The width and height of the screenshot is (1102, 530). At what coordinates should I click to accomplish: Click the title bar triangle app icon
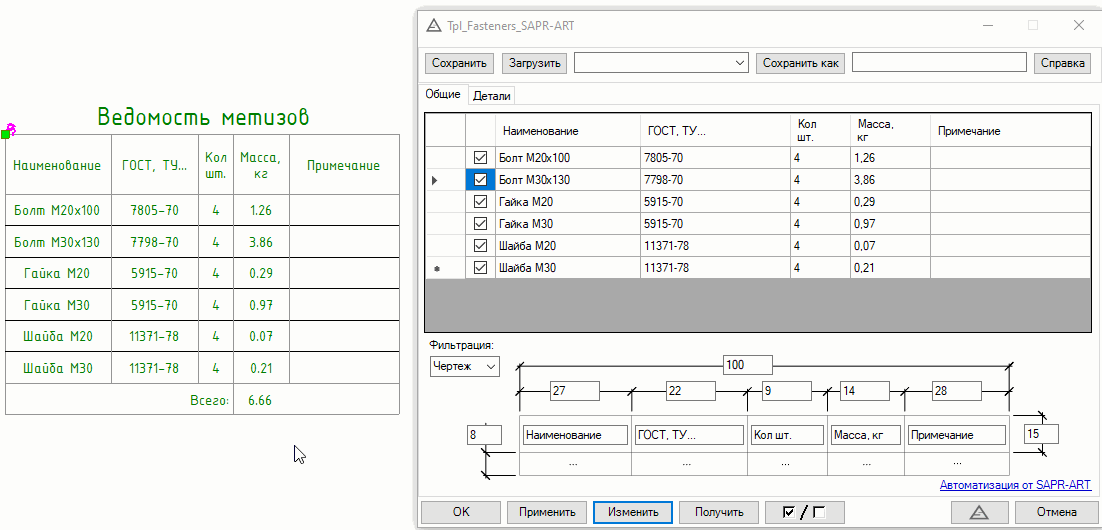coord(434,25)
